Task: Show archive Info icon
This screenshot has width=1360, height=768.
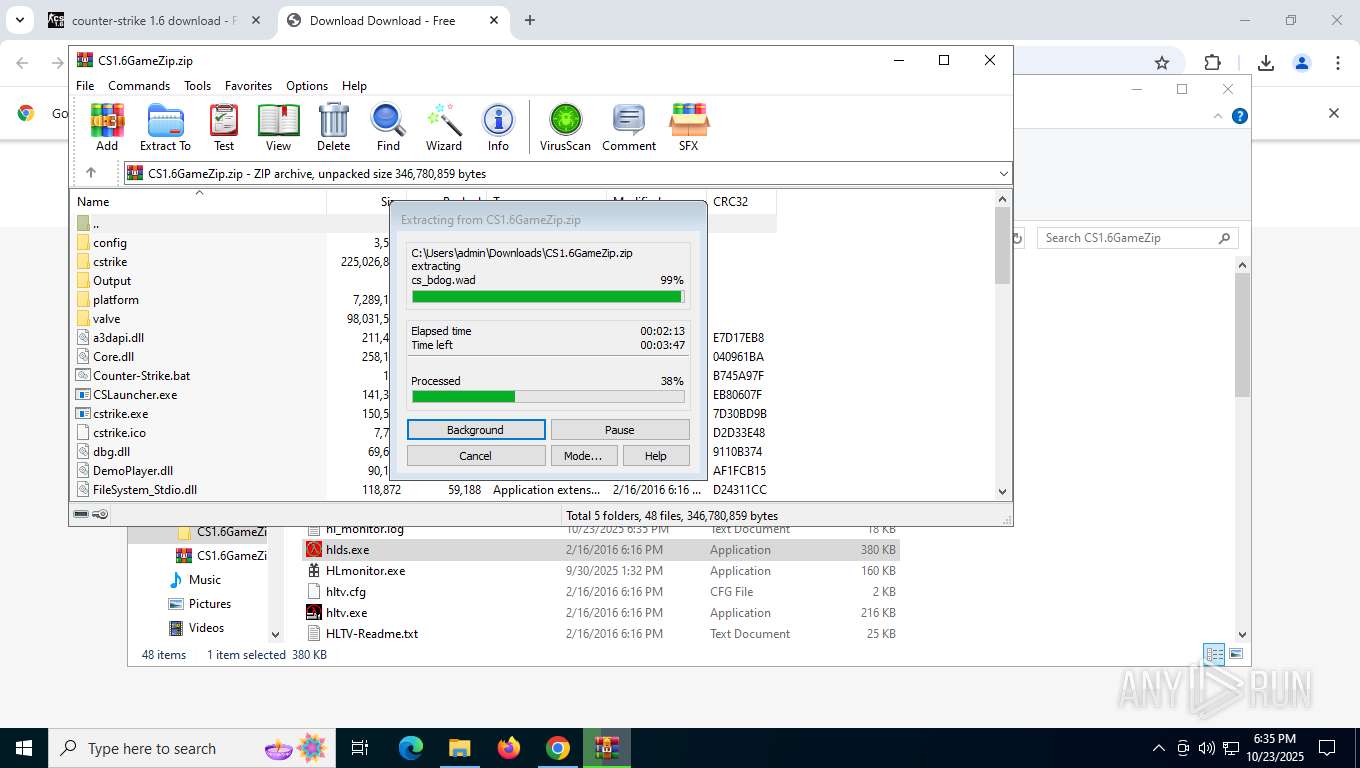Action: [498, 127]
